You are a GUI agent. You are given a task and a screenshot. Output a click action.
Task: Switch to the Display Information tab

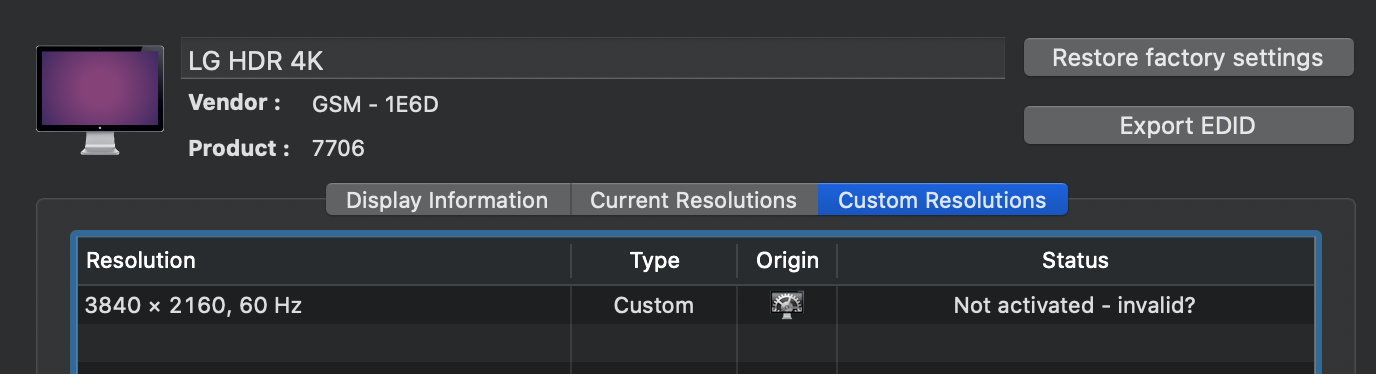[x=447, y=200]
